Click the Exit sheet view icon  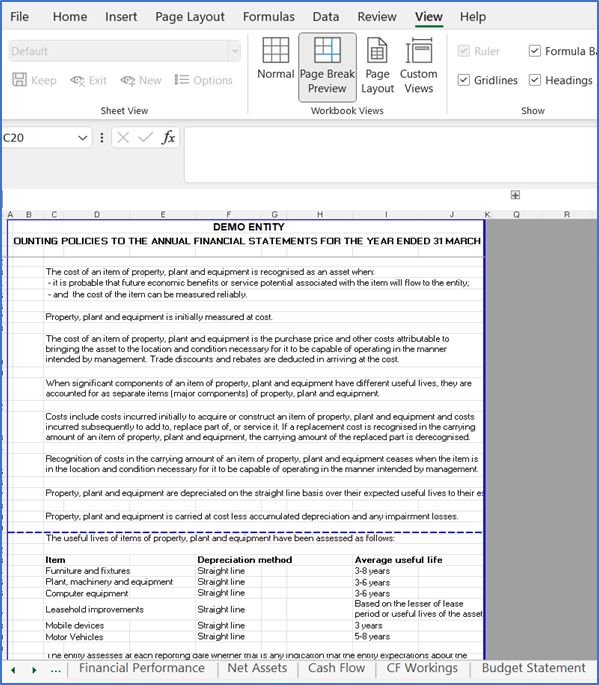pyautogui.click(x=78, y=80)
